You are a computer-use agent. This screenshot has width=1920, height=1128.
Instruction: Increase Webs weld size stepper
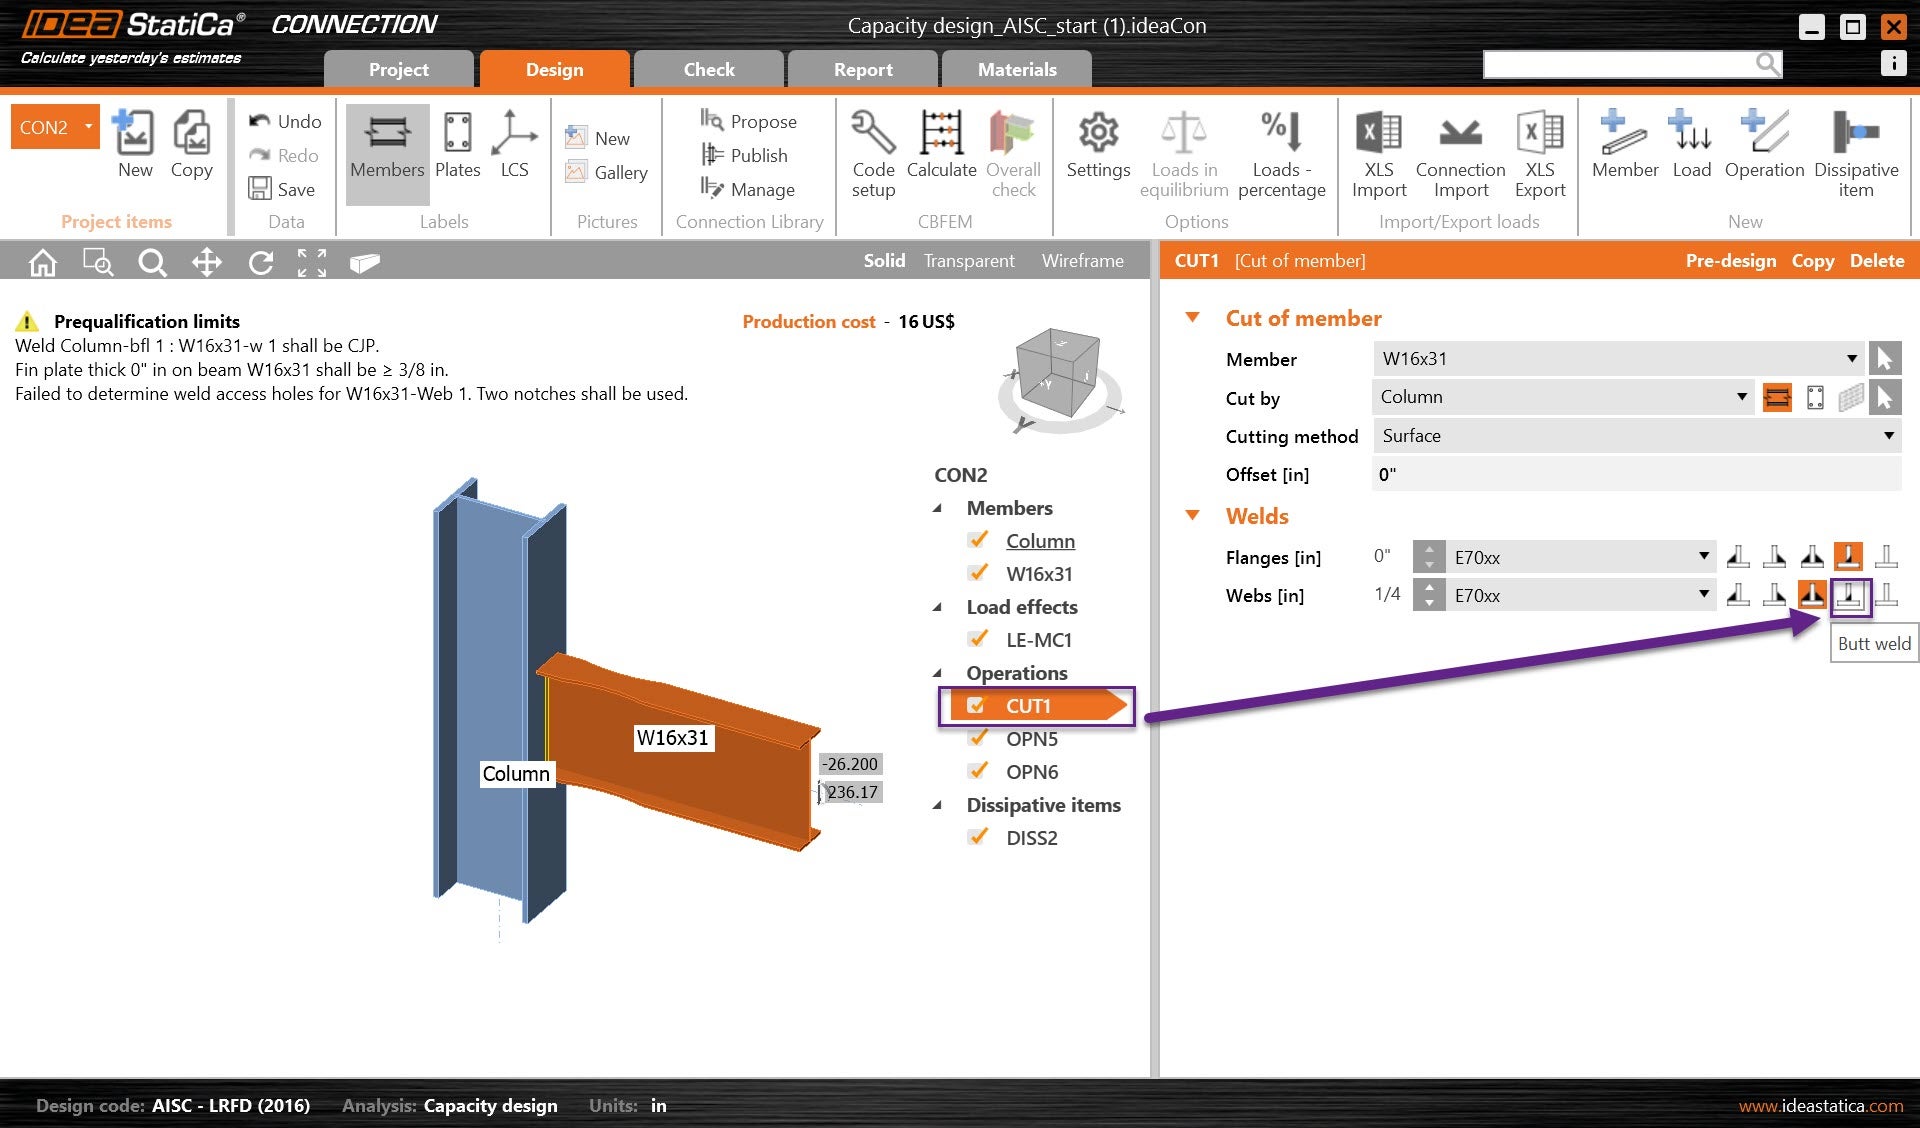pyautogui.click(x=1429, y=587)
